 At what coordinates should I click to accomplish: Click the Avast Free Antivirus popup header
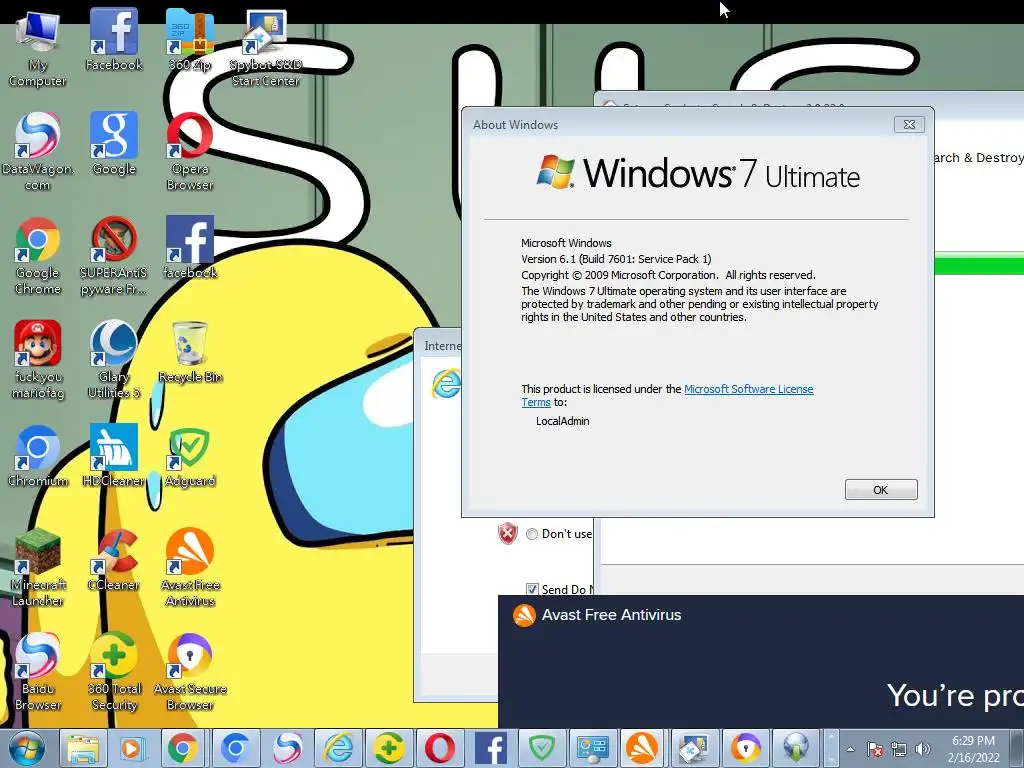click(611, 615)
